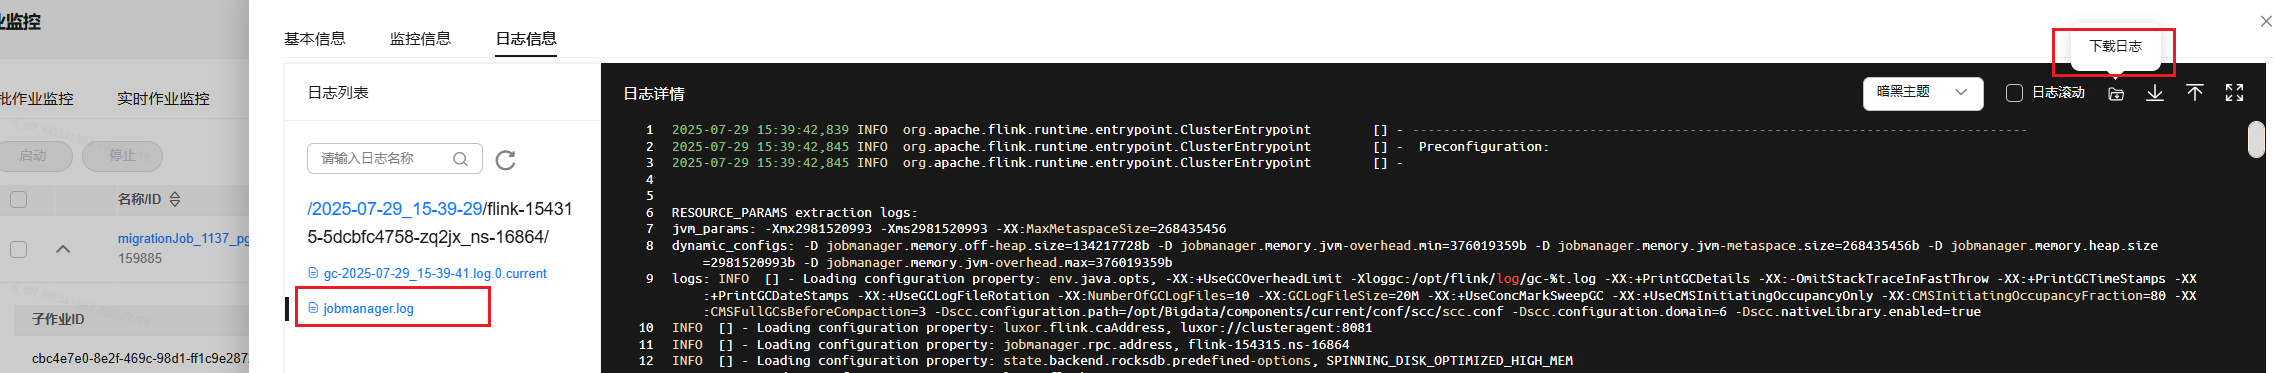
Task: Enable the 日志滚动 checkbox
Action: tap(2015, 93)
